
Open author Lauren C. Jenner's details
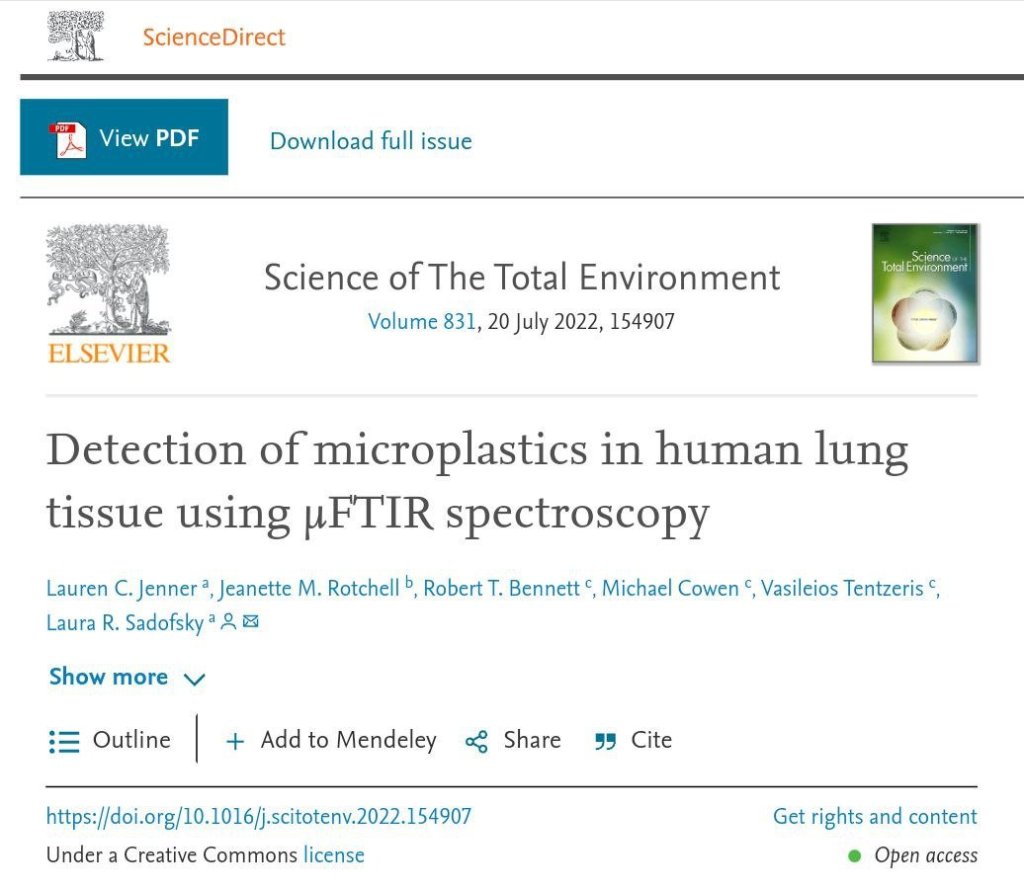click(x=122, y=588)
